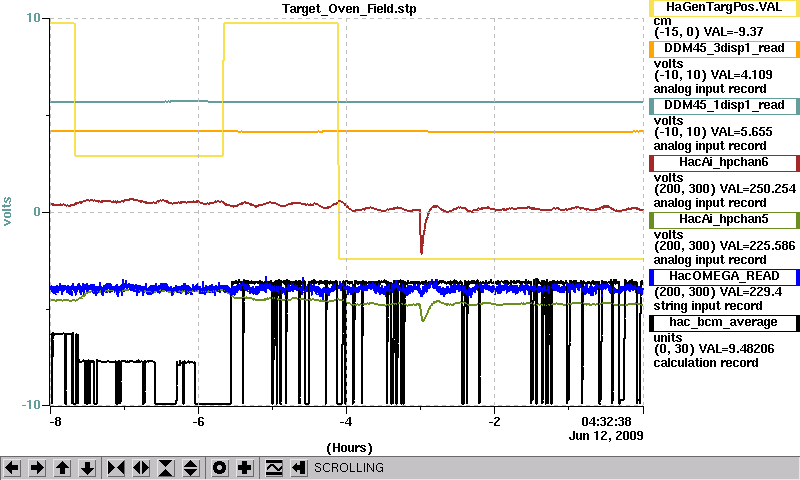This screenshot has width=800, height=480.
Task: Pan the plot left with the left arrow
Action: pos(12,467)
